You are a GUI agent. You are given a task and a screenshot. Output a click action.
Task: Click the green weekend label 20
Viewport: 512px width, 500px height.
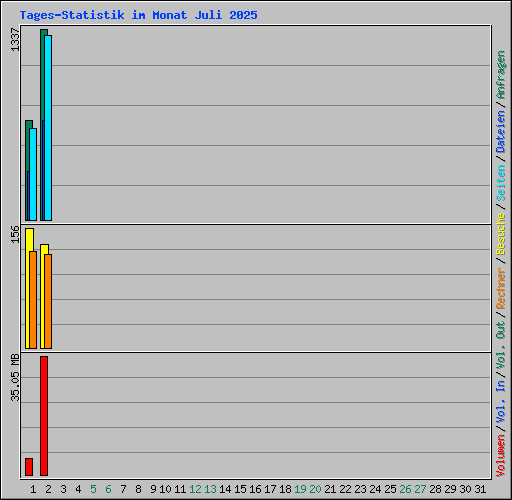[x=315, y=489]
